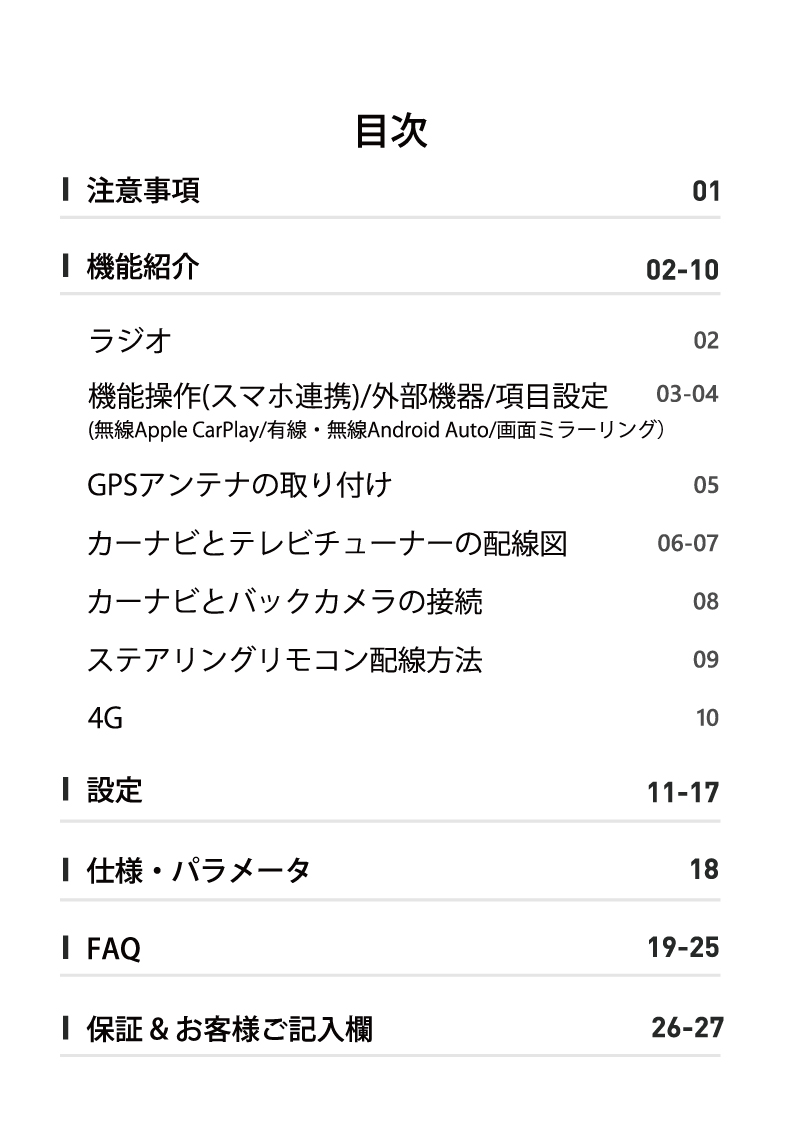Click page range 19-25
Screen dimensions: 804x1138
click(683, 947)
